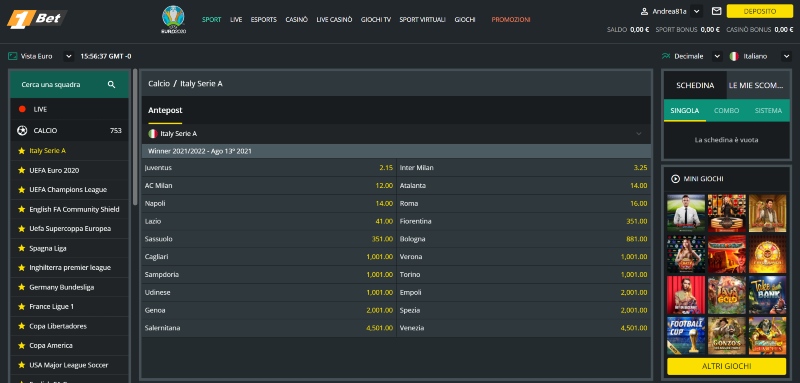800x383 pixels.
Task: Click the ALTRI GIOCHI button
Action: pos(727,366)
